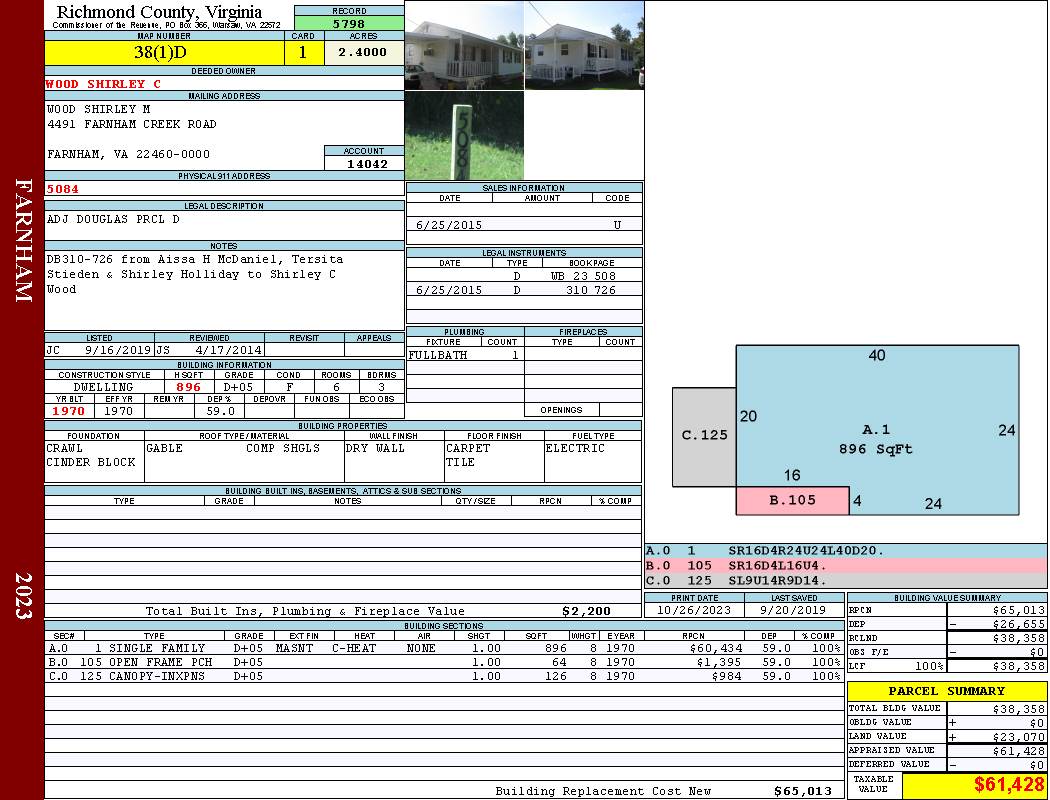Click wall finish DRY WALL
This screenshot has height=800, width=1050.
tap(375, 449)
